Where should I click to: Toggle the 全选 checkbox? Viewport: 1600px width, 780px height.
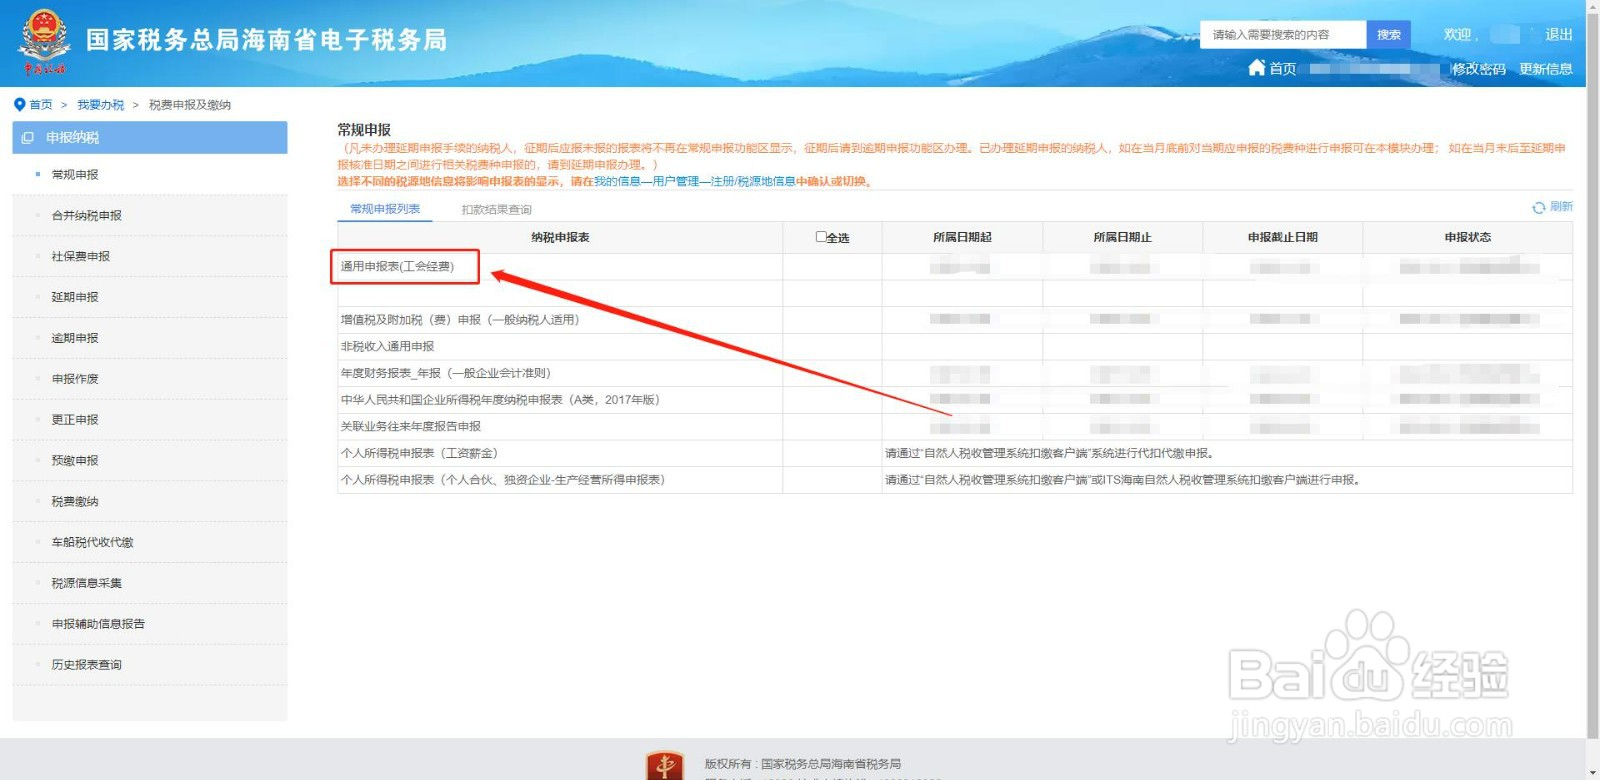[x=821, y=237]
